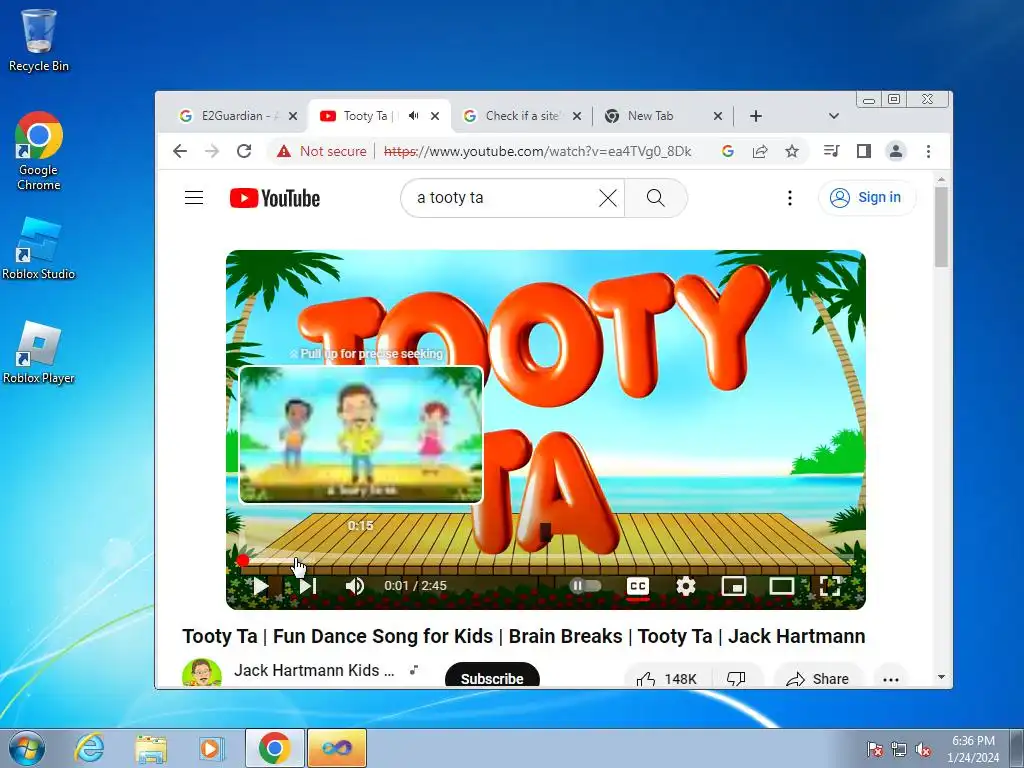This screenshot has width=1024, height=768.
Task: Close the New Tab tab
Action: pyautogui.click(x=718, y=116)
